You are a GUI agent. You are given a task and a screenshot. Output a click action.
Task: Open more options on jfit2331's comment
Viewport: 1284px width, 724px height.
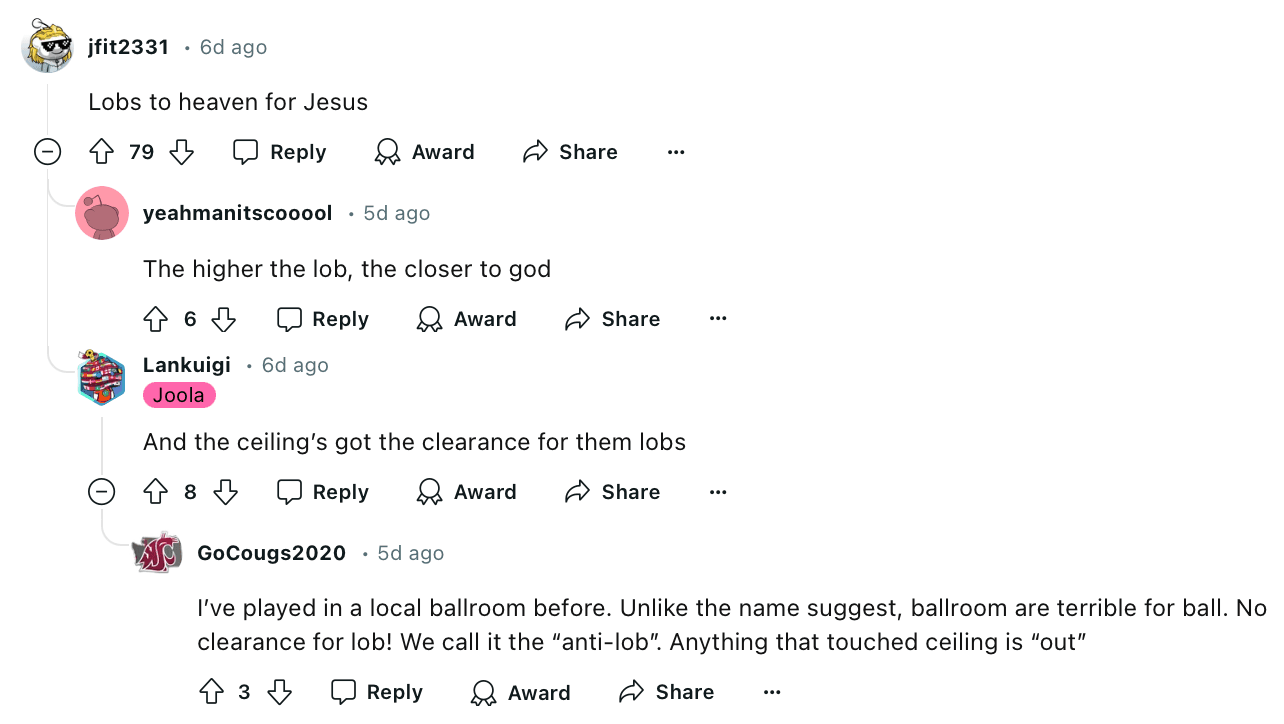[676, 152]
